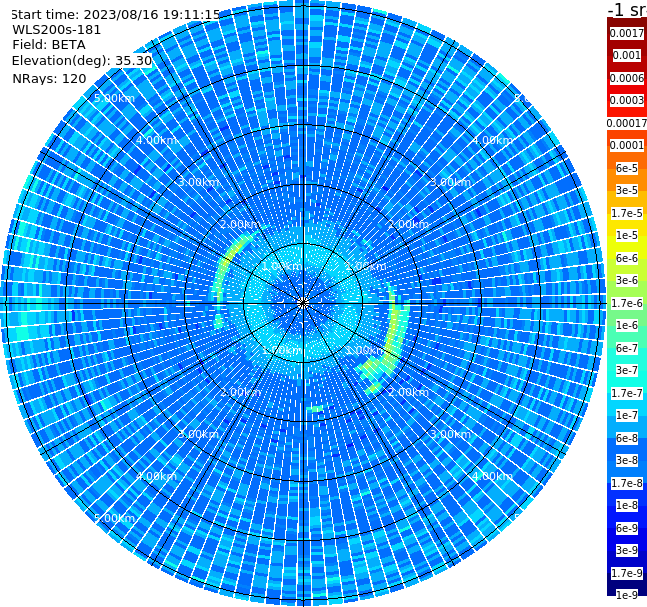Select the 1e-7 colorbar value

(627, 415)
